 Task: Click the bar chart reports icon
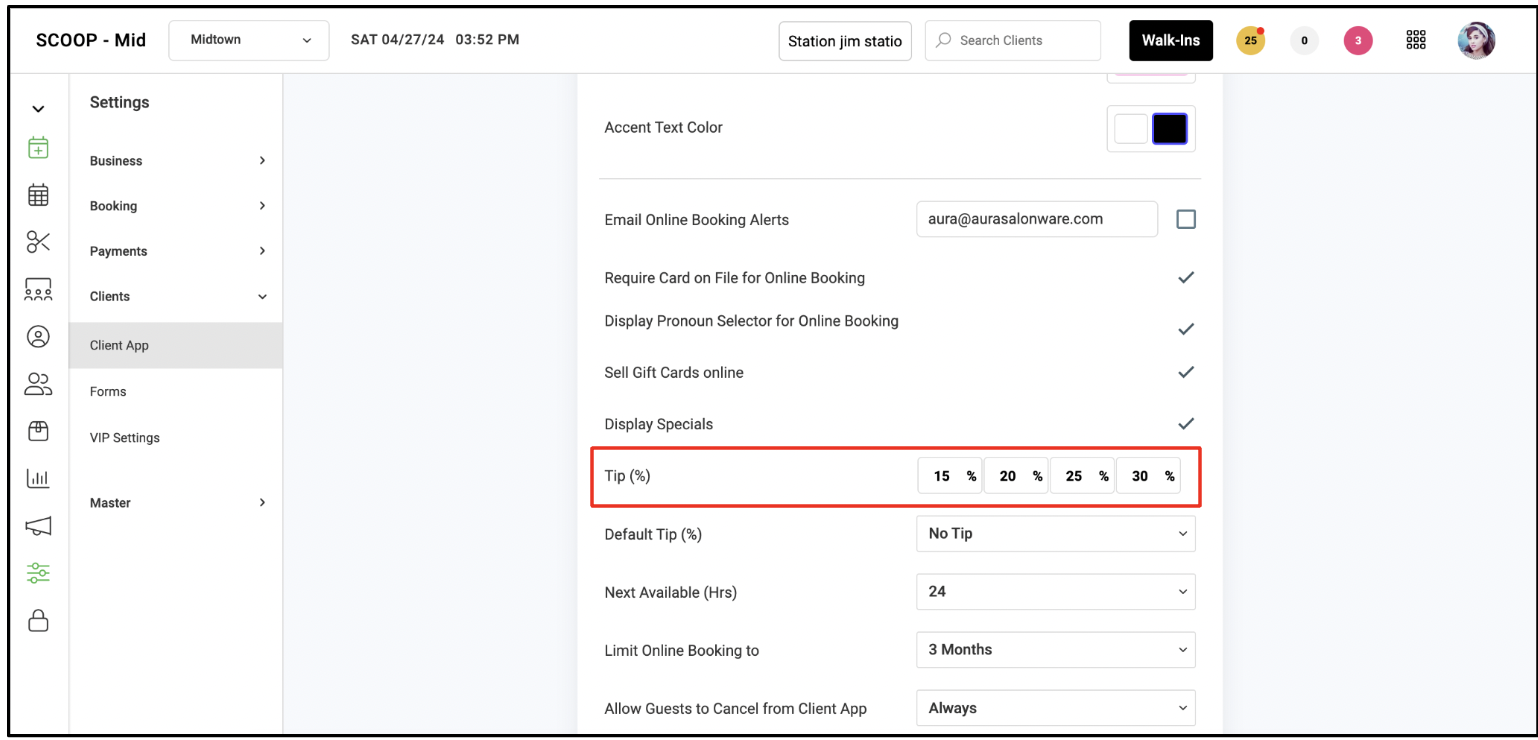coord(38,478)
